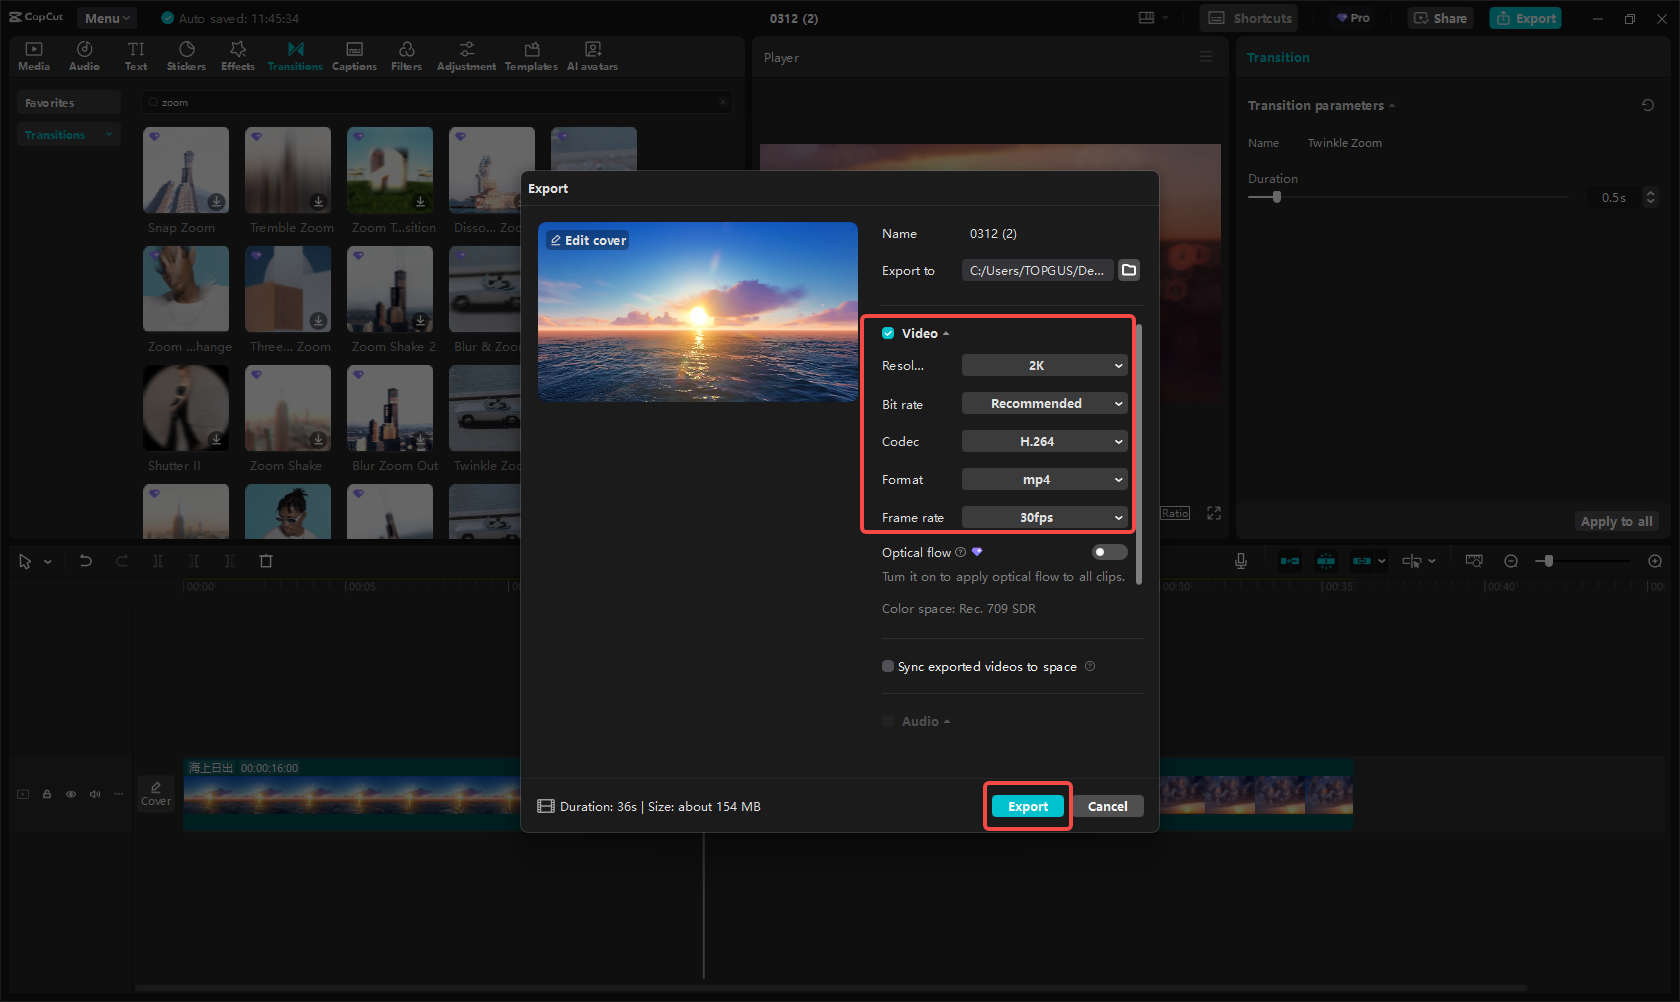The width and height of the screenshot is (1680, 1002).
Task: Click the folder icon to browse export path
Action: pyautogui.click(x=1129, y=270)
